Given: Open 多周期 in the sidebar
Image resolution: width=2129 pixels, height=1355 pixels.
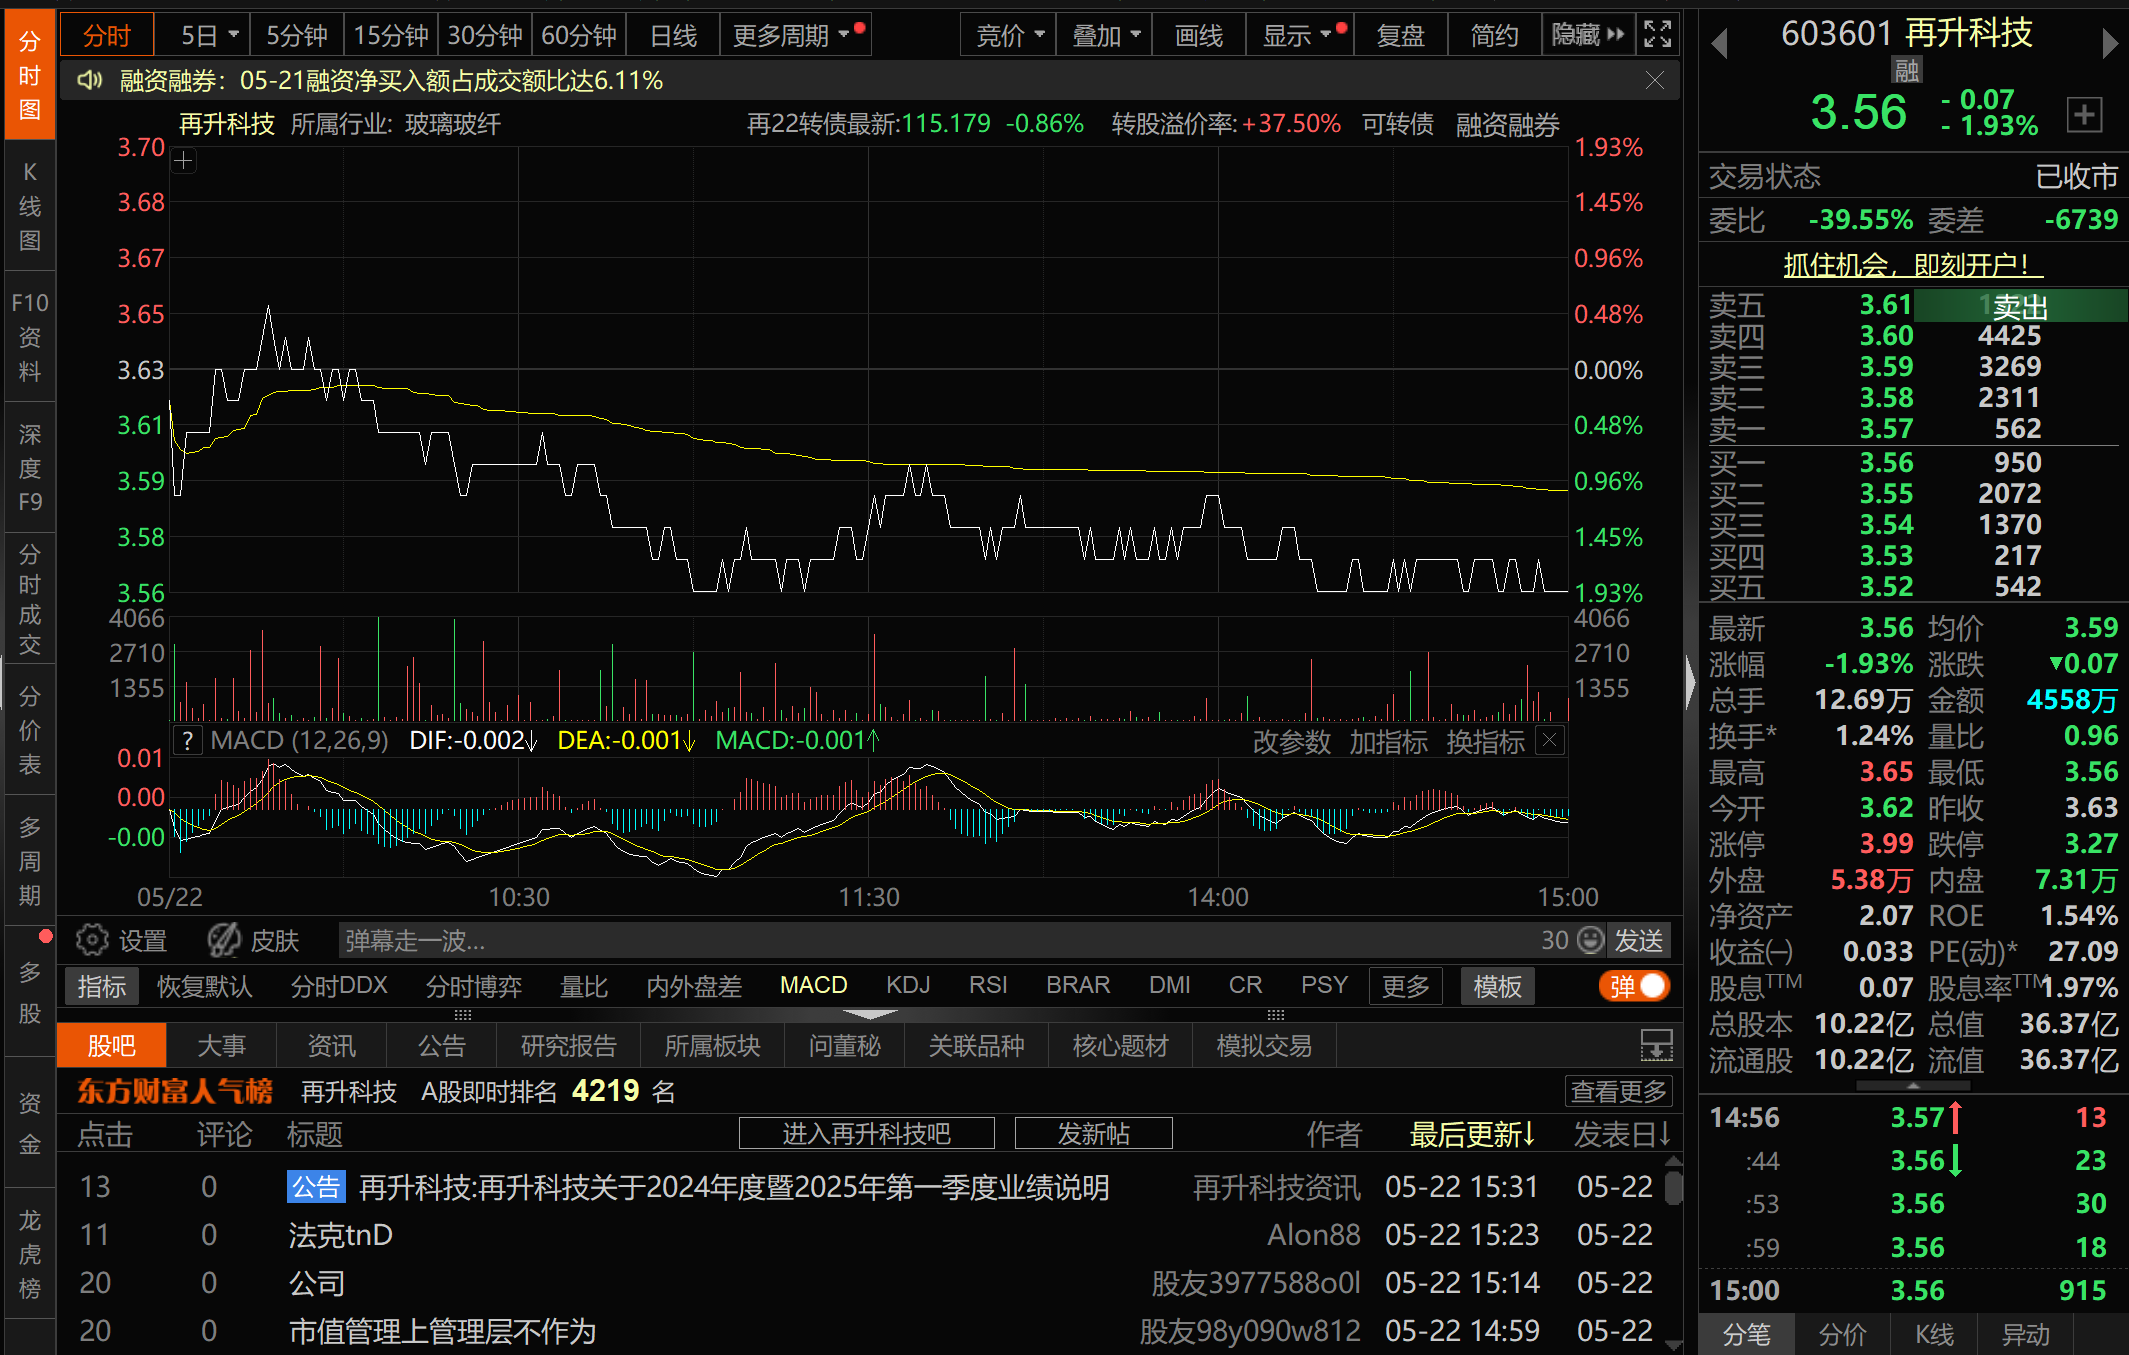Looking at the screenshot, I should (30, 861).
